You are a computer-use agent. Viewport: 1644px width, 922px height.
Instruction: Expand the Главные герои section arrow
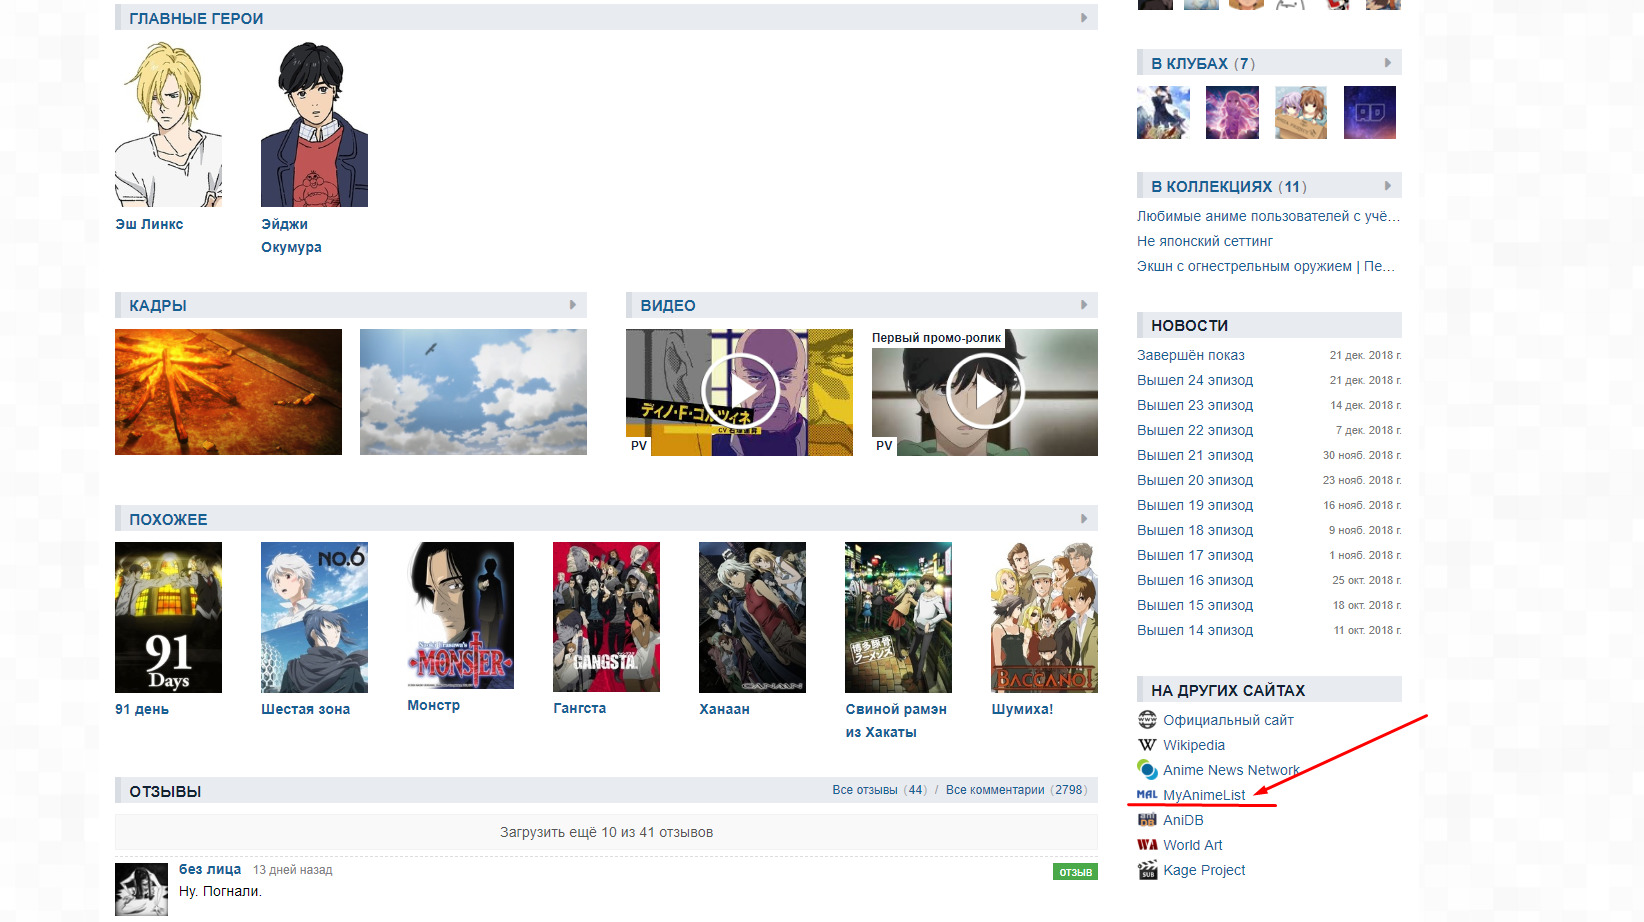[x=1084, y=18]
